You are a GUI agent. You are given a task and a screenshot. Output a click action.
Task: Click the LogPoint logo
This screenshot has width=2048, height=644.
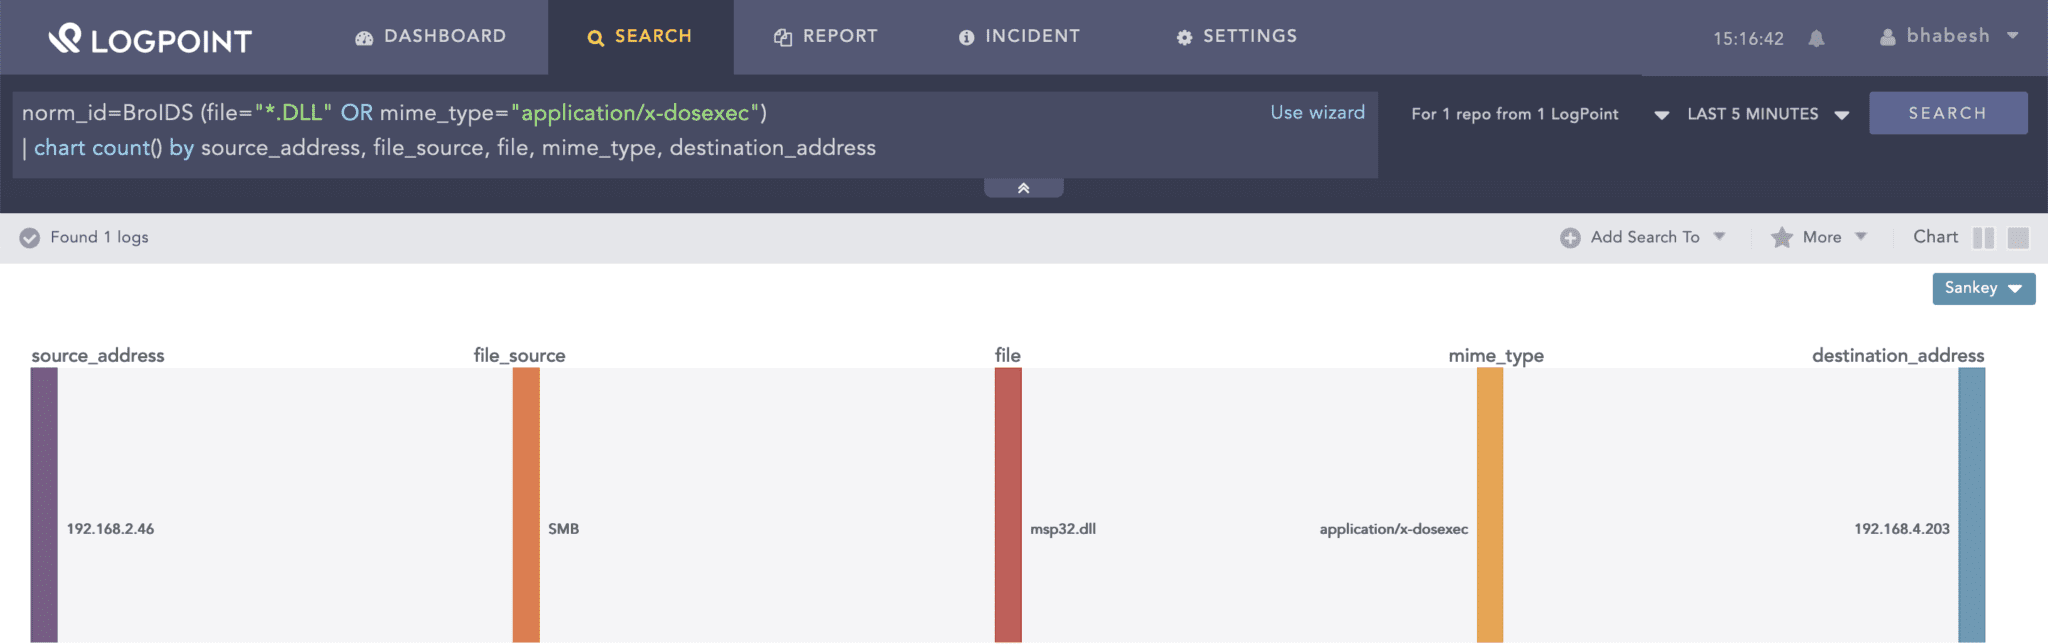click(x=150, y=38)
